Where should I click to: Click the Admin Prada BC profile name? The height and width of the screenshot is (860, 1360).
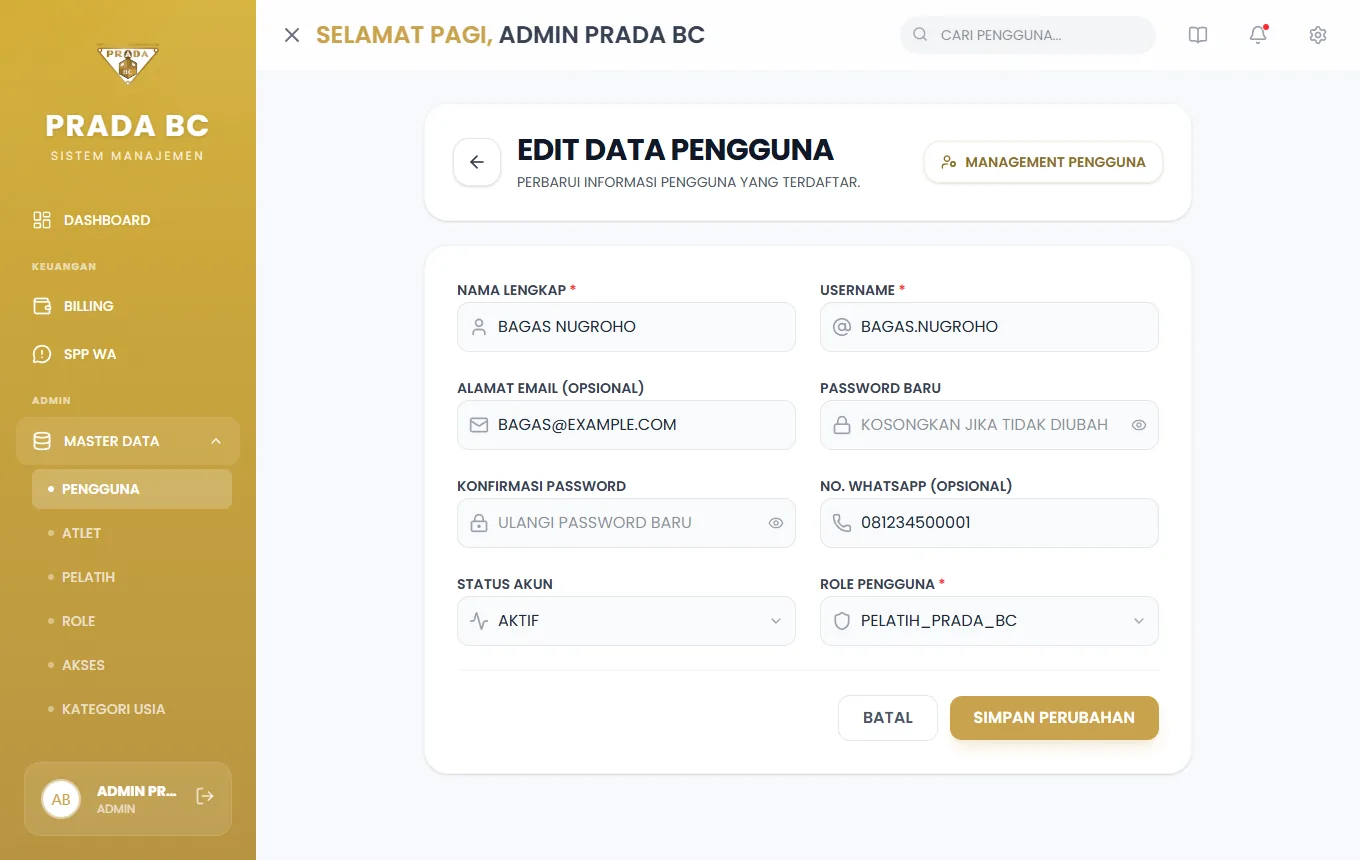[x=136, y=791]
